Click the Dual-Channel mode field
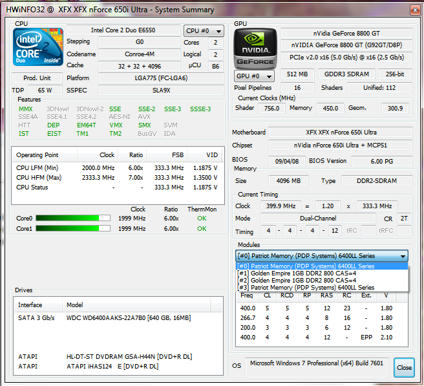This screenshot has height=386, width=424. [x=318, y=218]
